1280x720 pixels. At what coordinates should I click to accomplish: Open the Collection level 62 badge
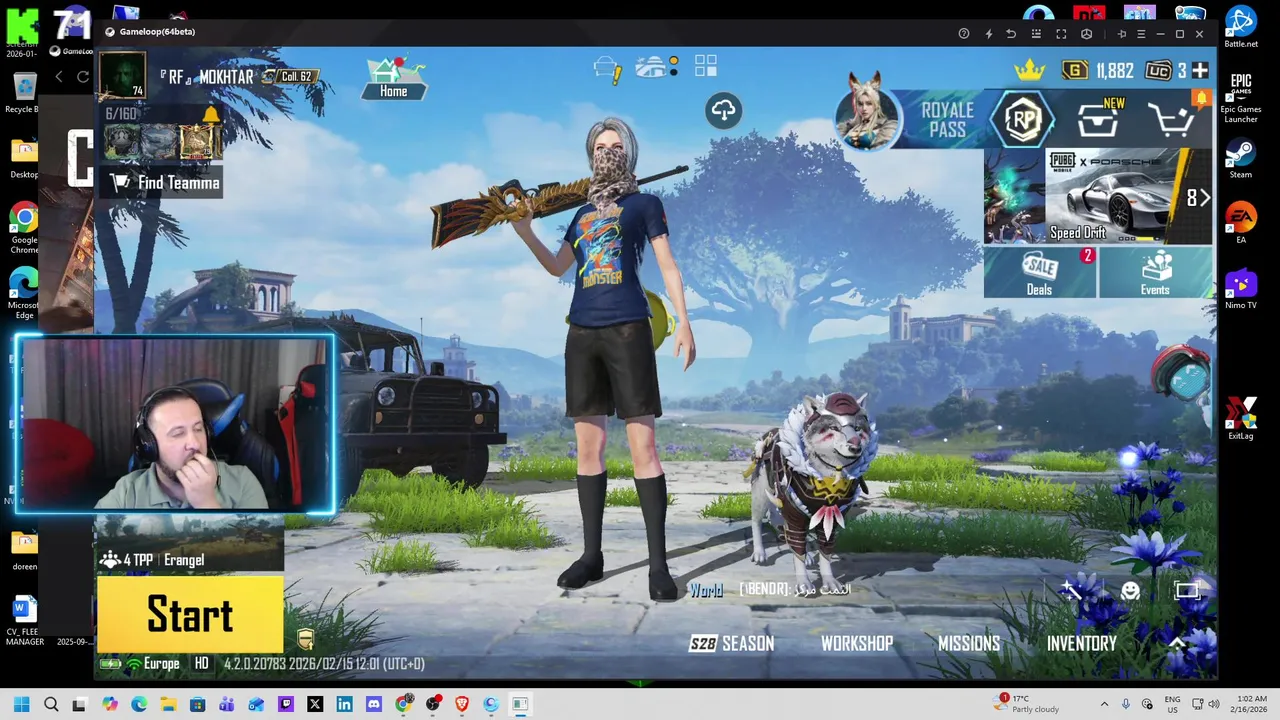290,76
